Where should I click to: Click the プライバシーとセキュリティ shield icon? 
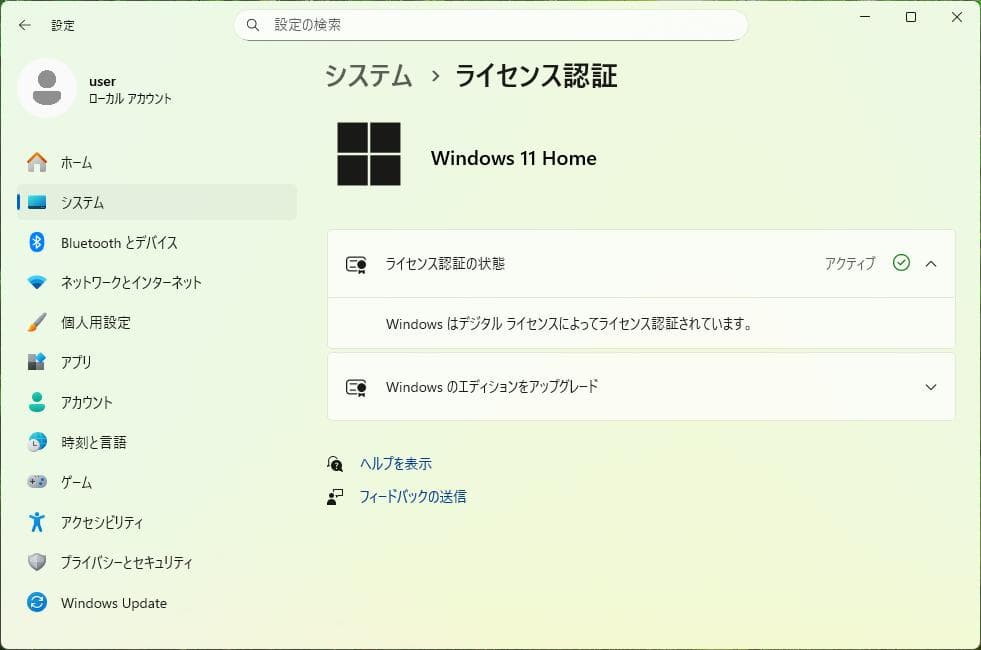pyautogui.click(x=37, y=562)
